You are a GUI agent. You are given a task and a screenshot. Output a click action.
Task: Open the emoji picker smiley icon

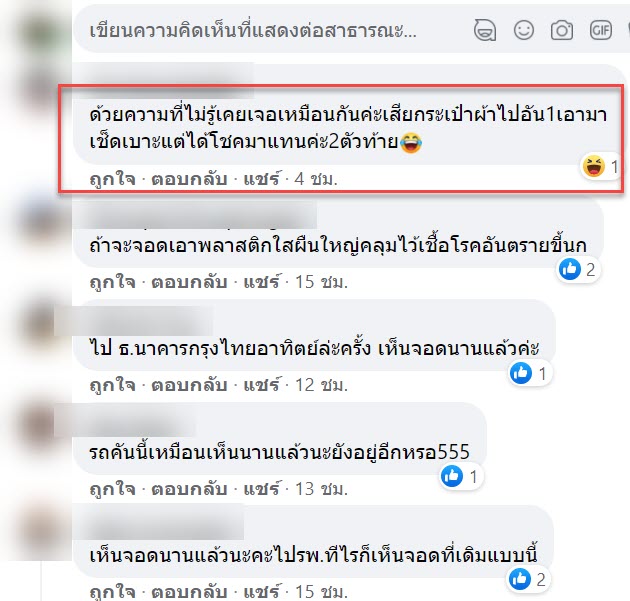(x=524, y=30)
